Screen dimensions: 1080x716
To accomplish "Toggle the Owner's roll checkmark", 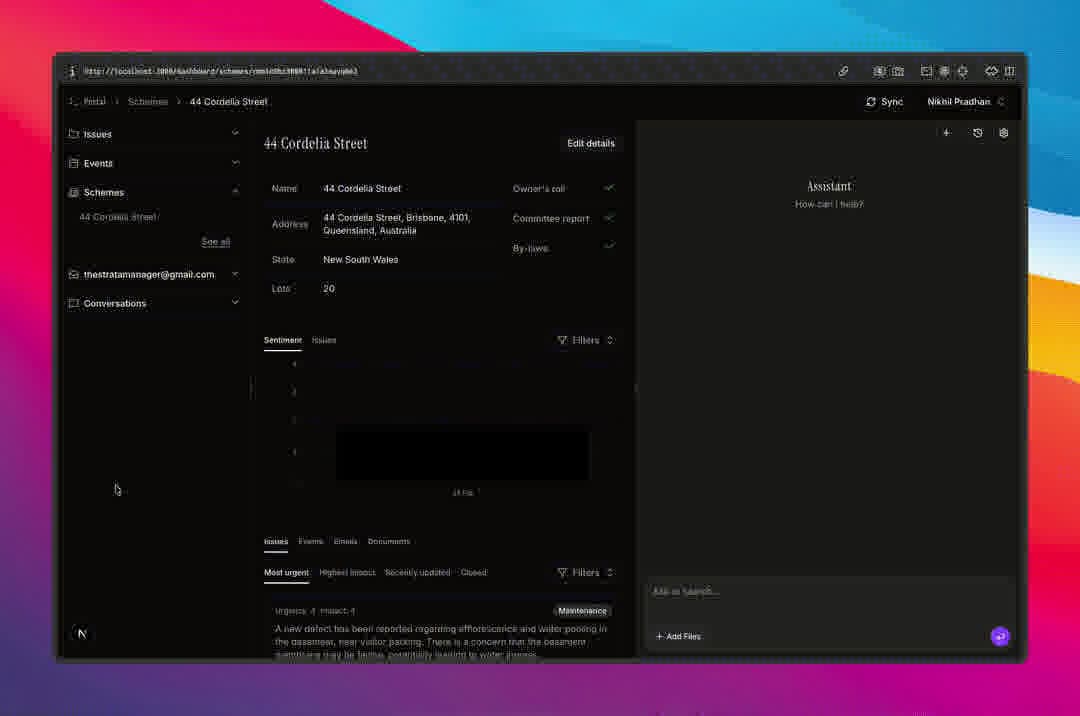I will [x=609, y=188].
